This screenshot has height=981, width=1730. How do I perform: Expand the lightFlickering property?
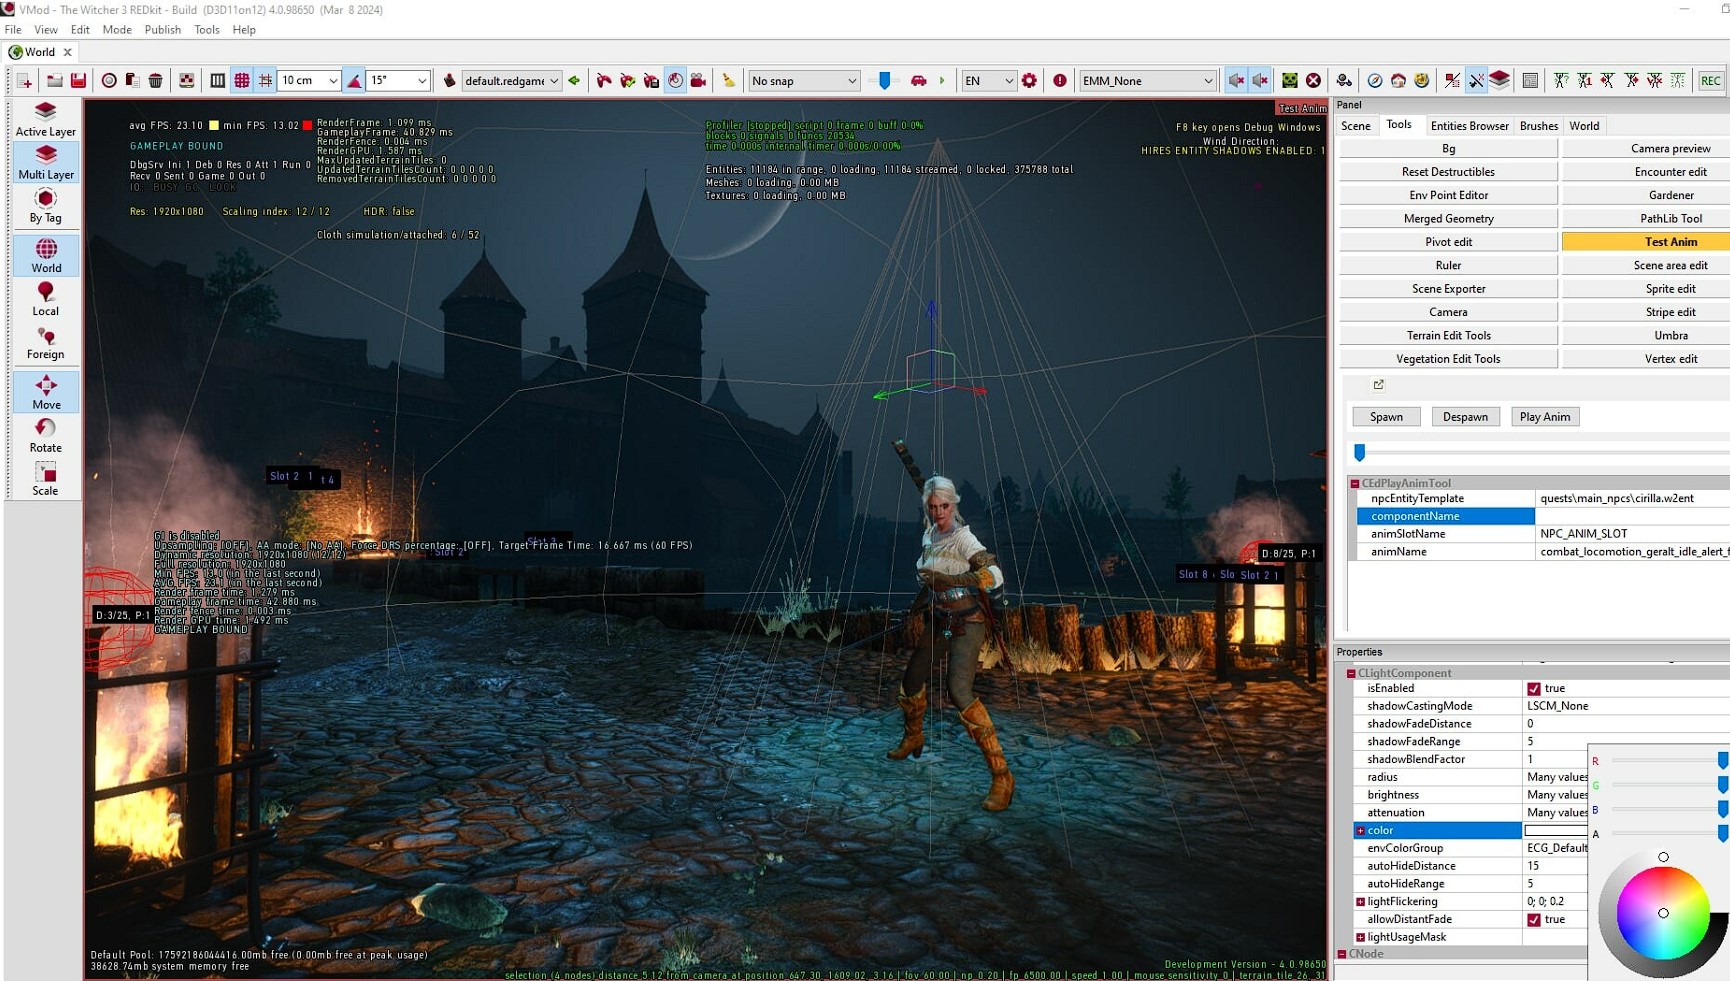[1360, 902]
